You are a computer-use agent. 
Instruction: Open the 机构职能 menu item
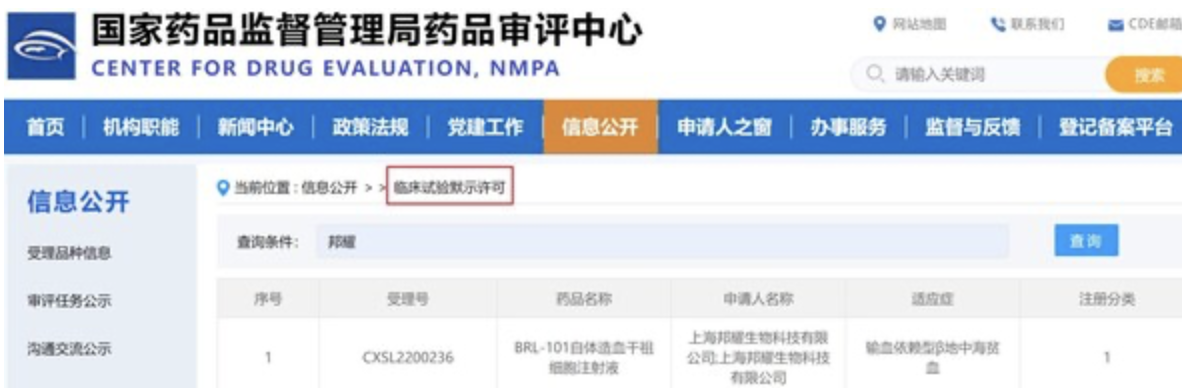141,127
